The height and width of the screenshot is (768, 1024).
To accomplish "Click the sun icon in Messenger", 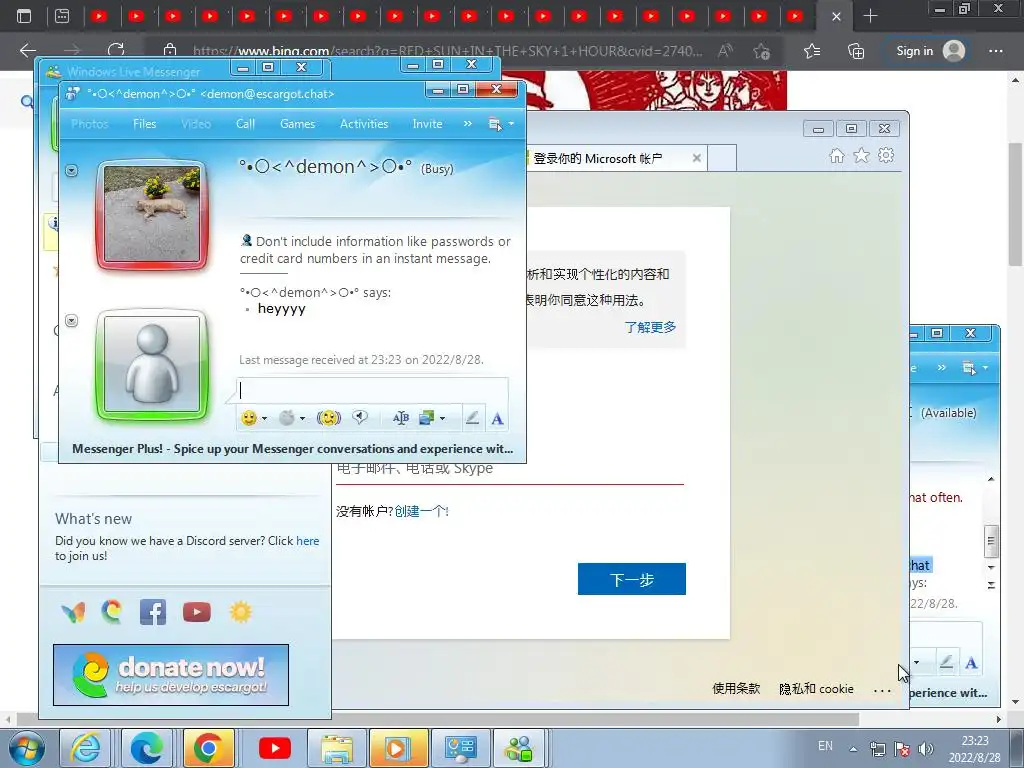I will (x=240, y=612).
